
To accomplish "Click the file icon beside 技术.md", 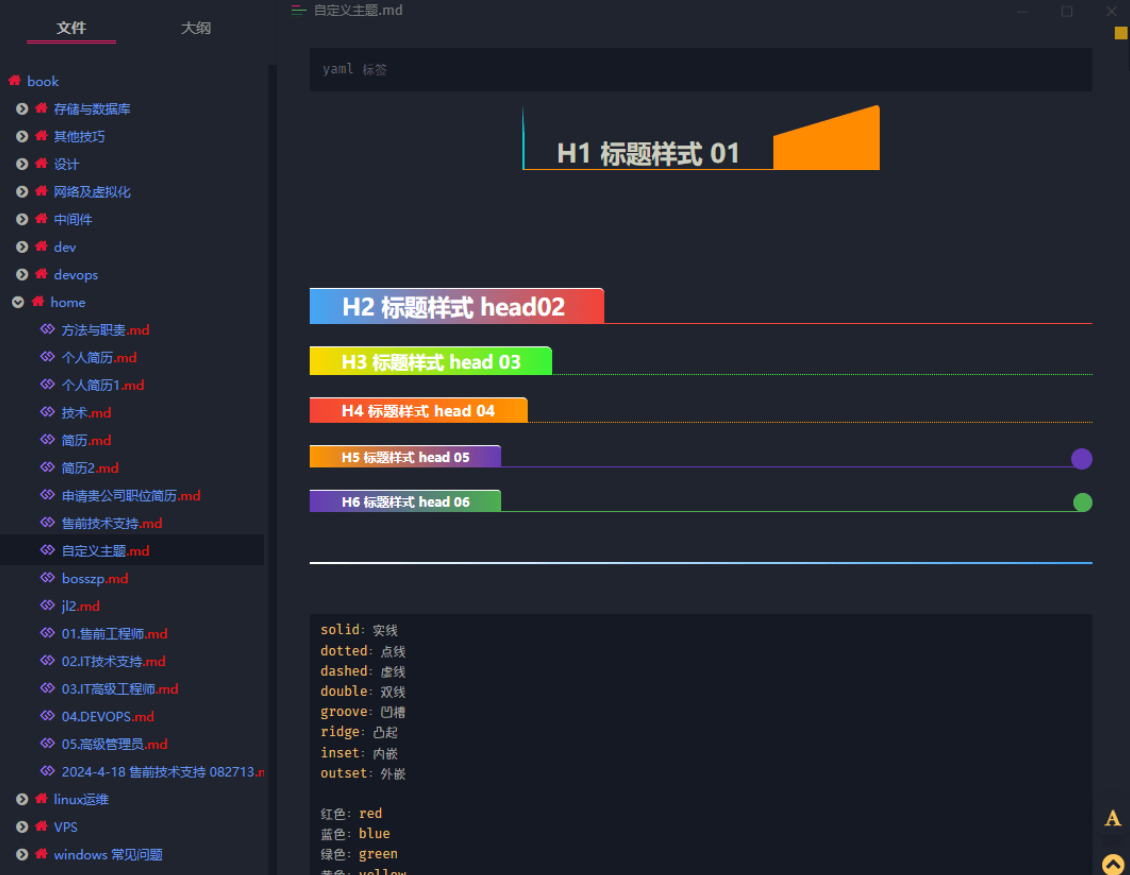I will 48,412.
